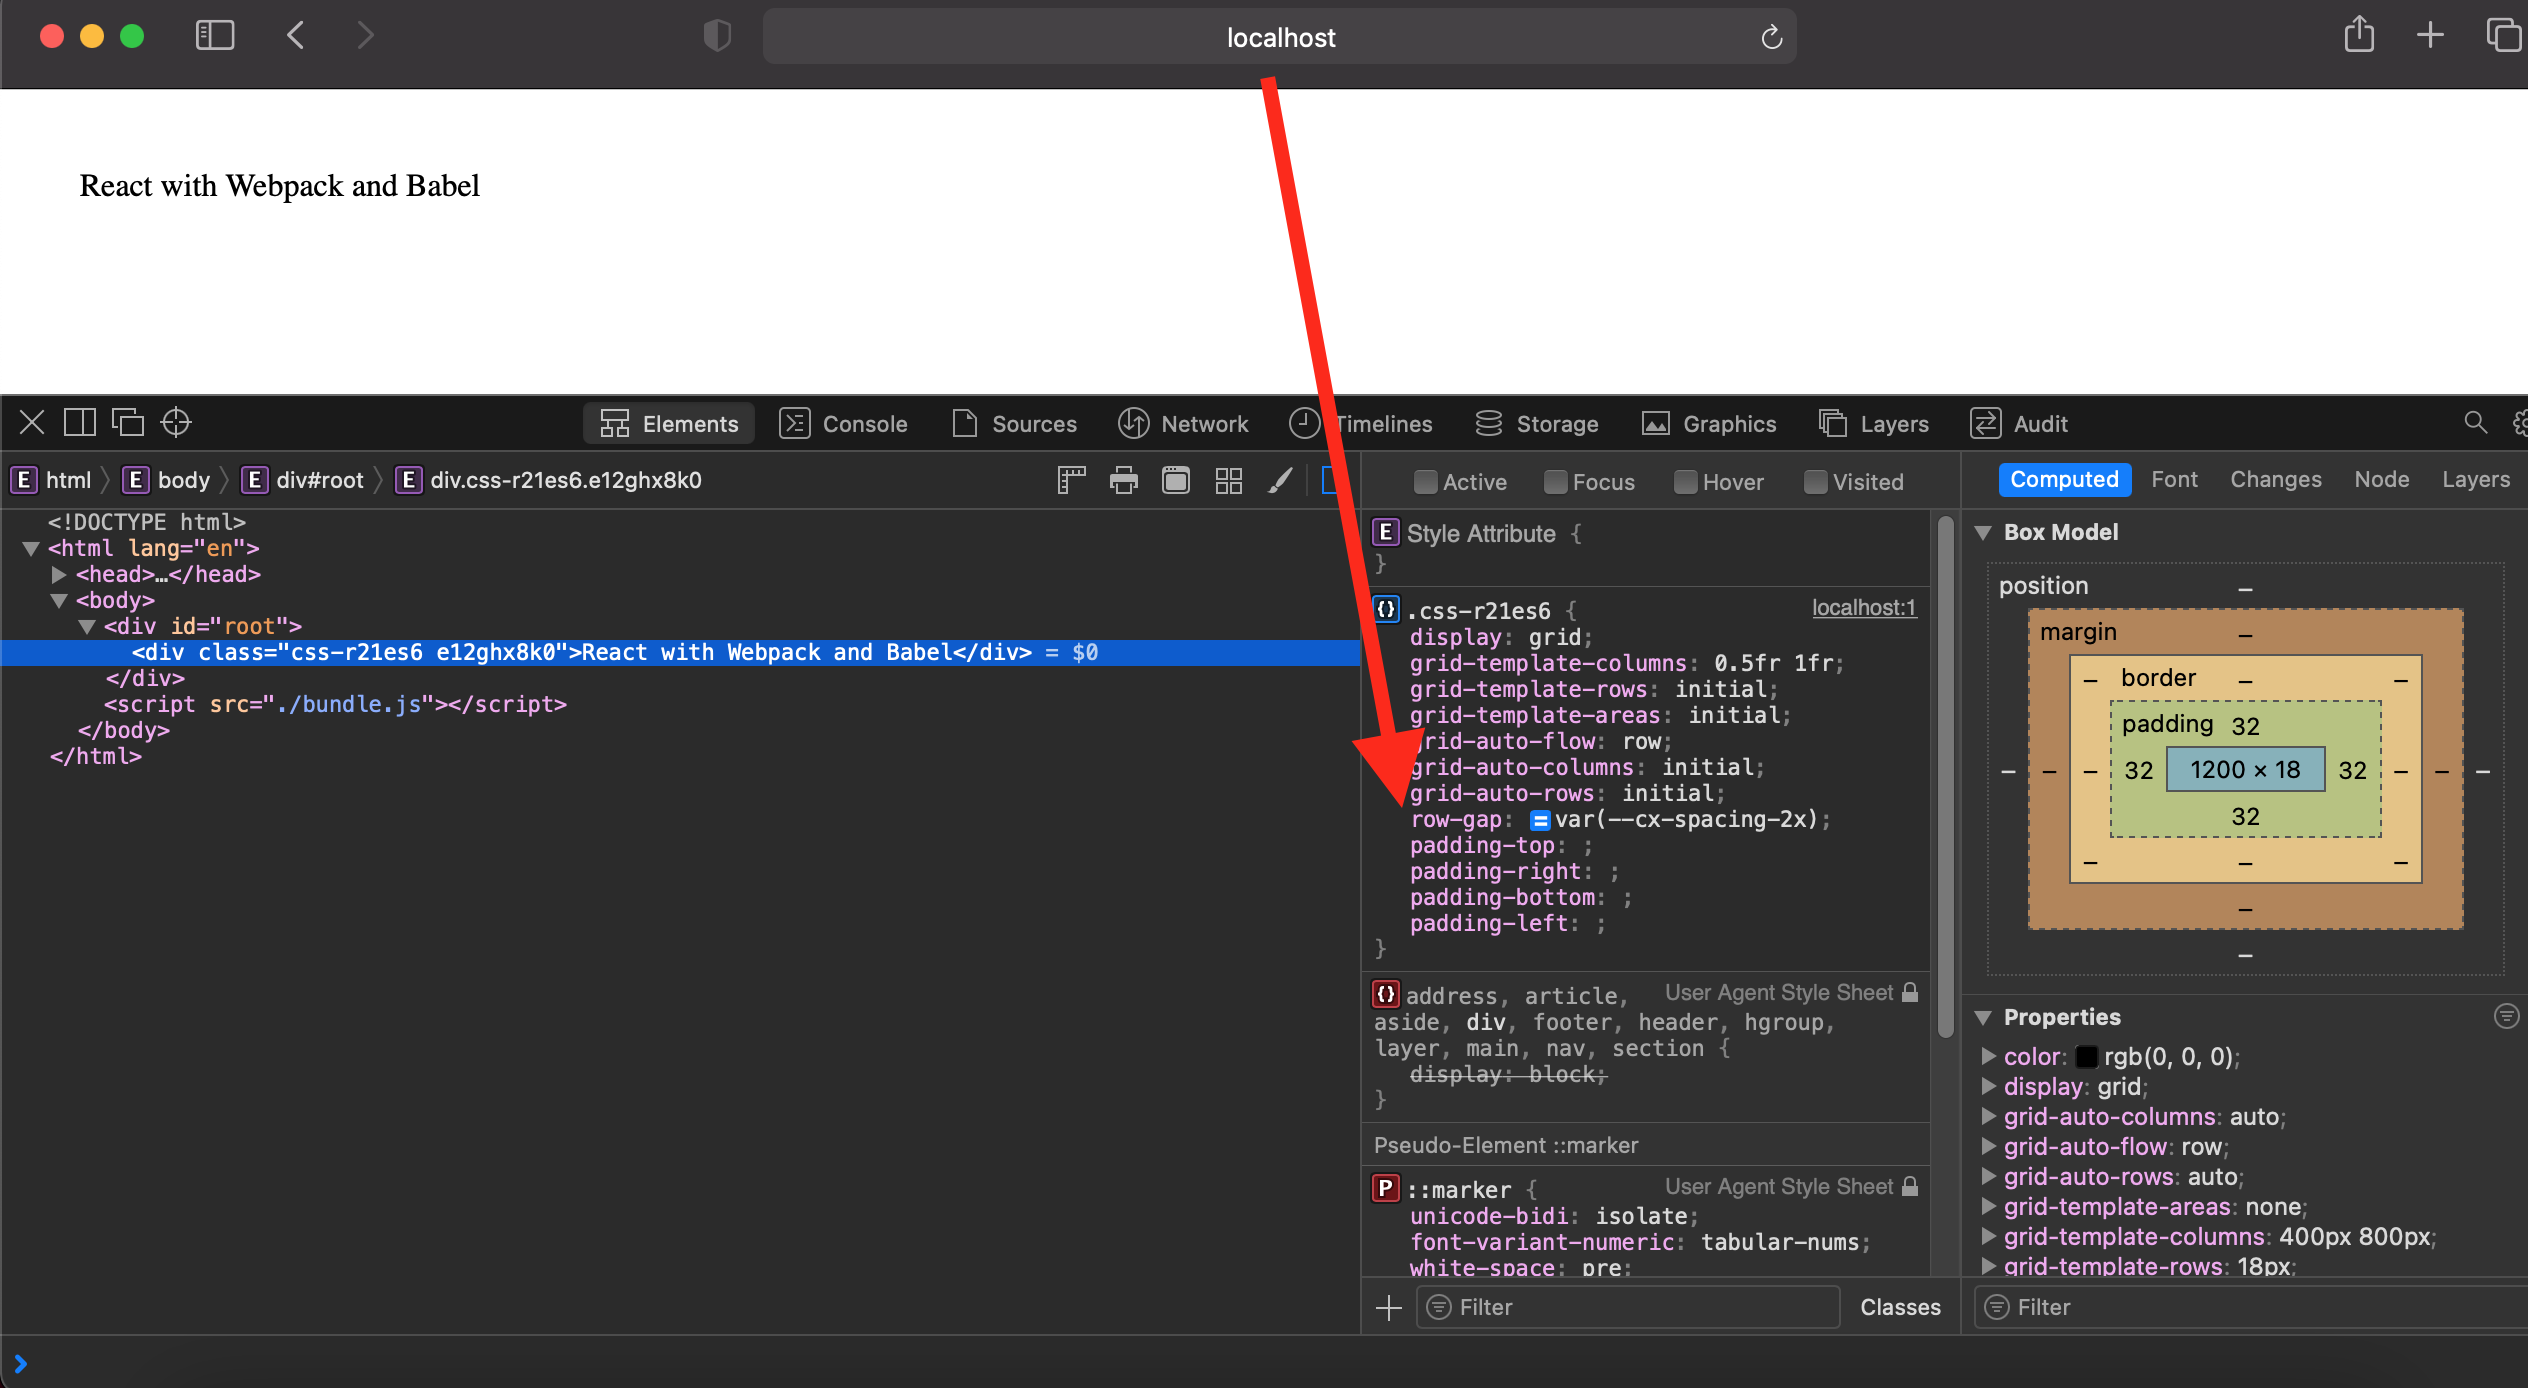2528x1388 pixels.
Task: Activate the paintbrush style-editing icon
Action: click(1280, 480)
